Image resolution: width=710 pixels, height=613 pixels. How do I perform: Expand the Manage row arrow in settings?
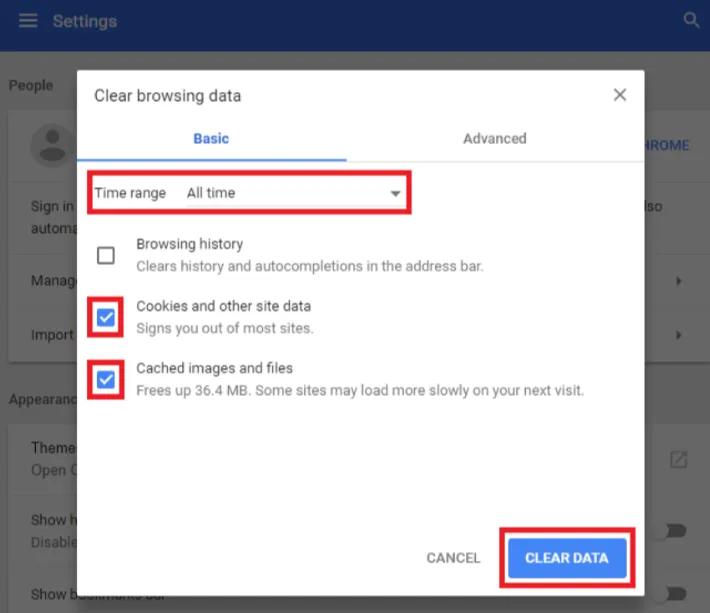(x=678, y=281)
